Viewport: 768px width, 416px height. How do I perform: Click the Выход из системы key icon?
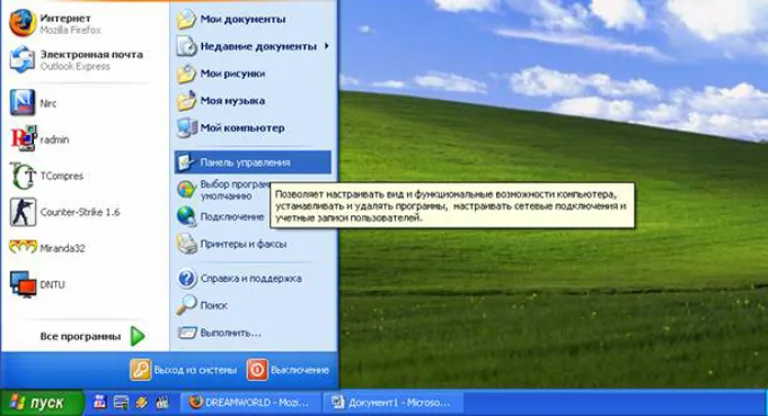click(x=140, y=370)
